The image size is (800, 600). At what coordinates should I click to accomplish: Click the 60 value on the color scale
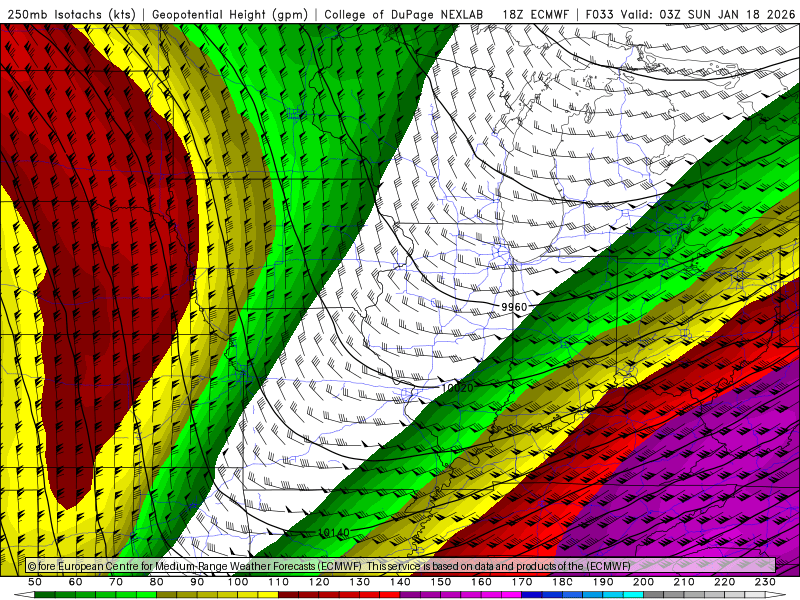(76, 582)
